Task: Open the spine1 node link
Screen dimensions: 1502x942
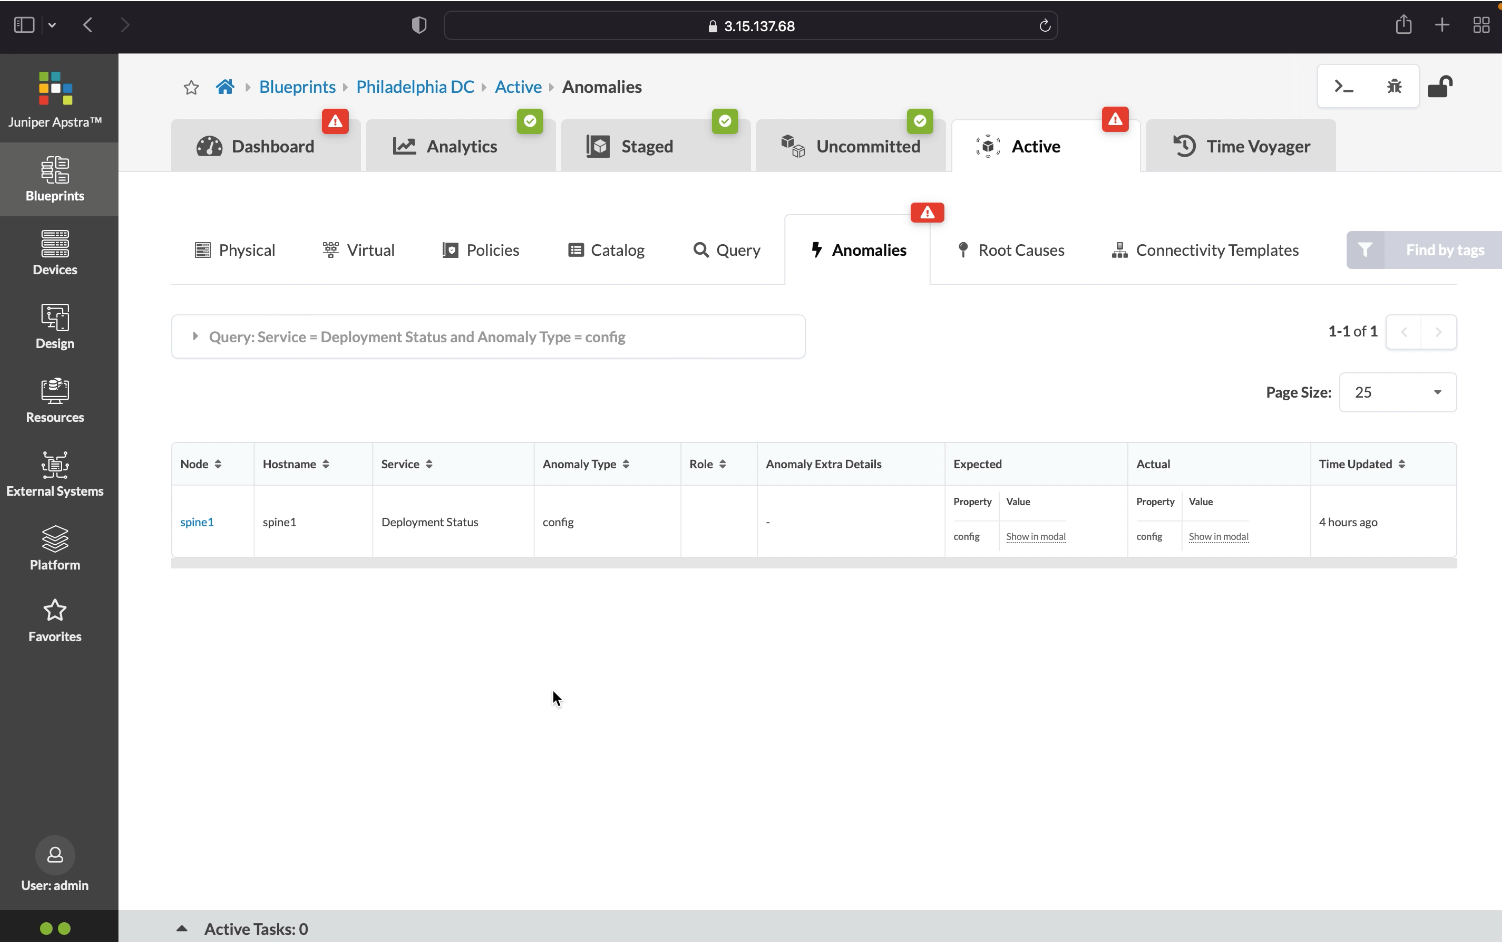Action: [197, 522]
